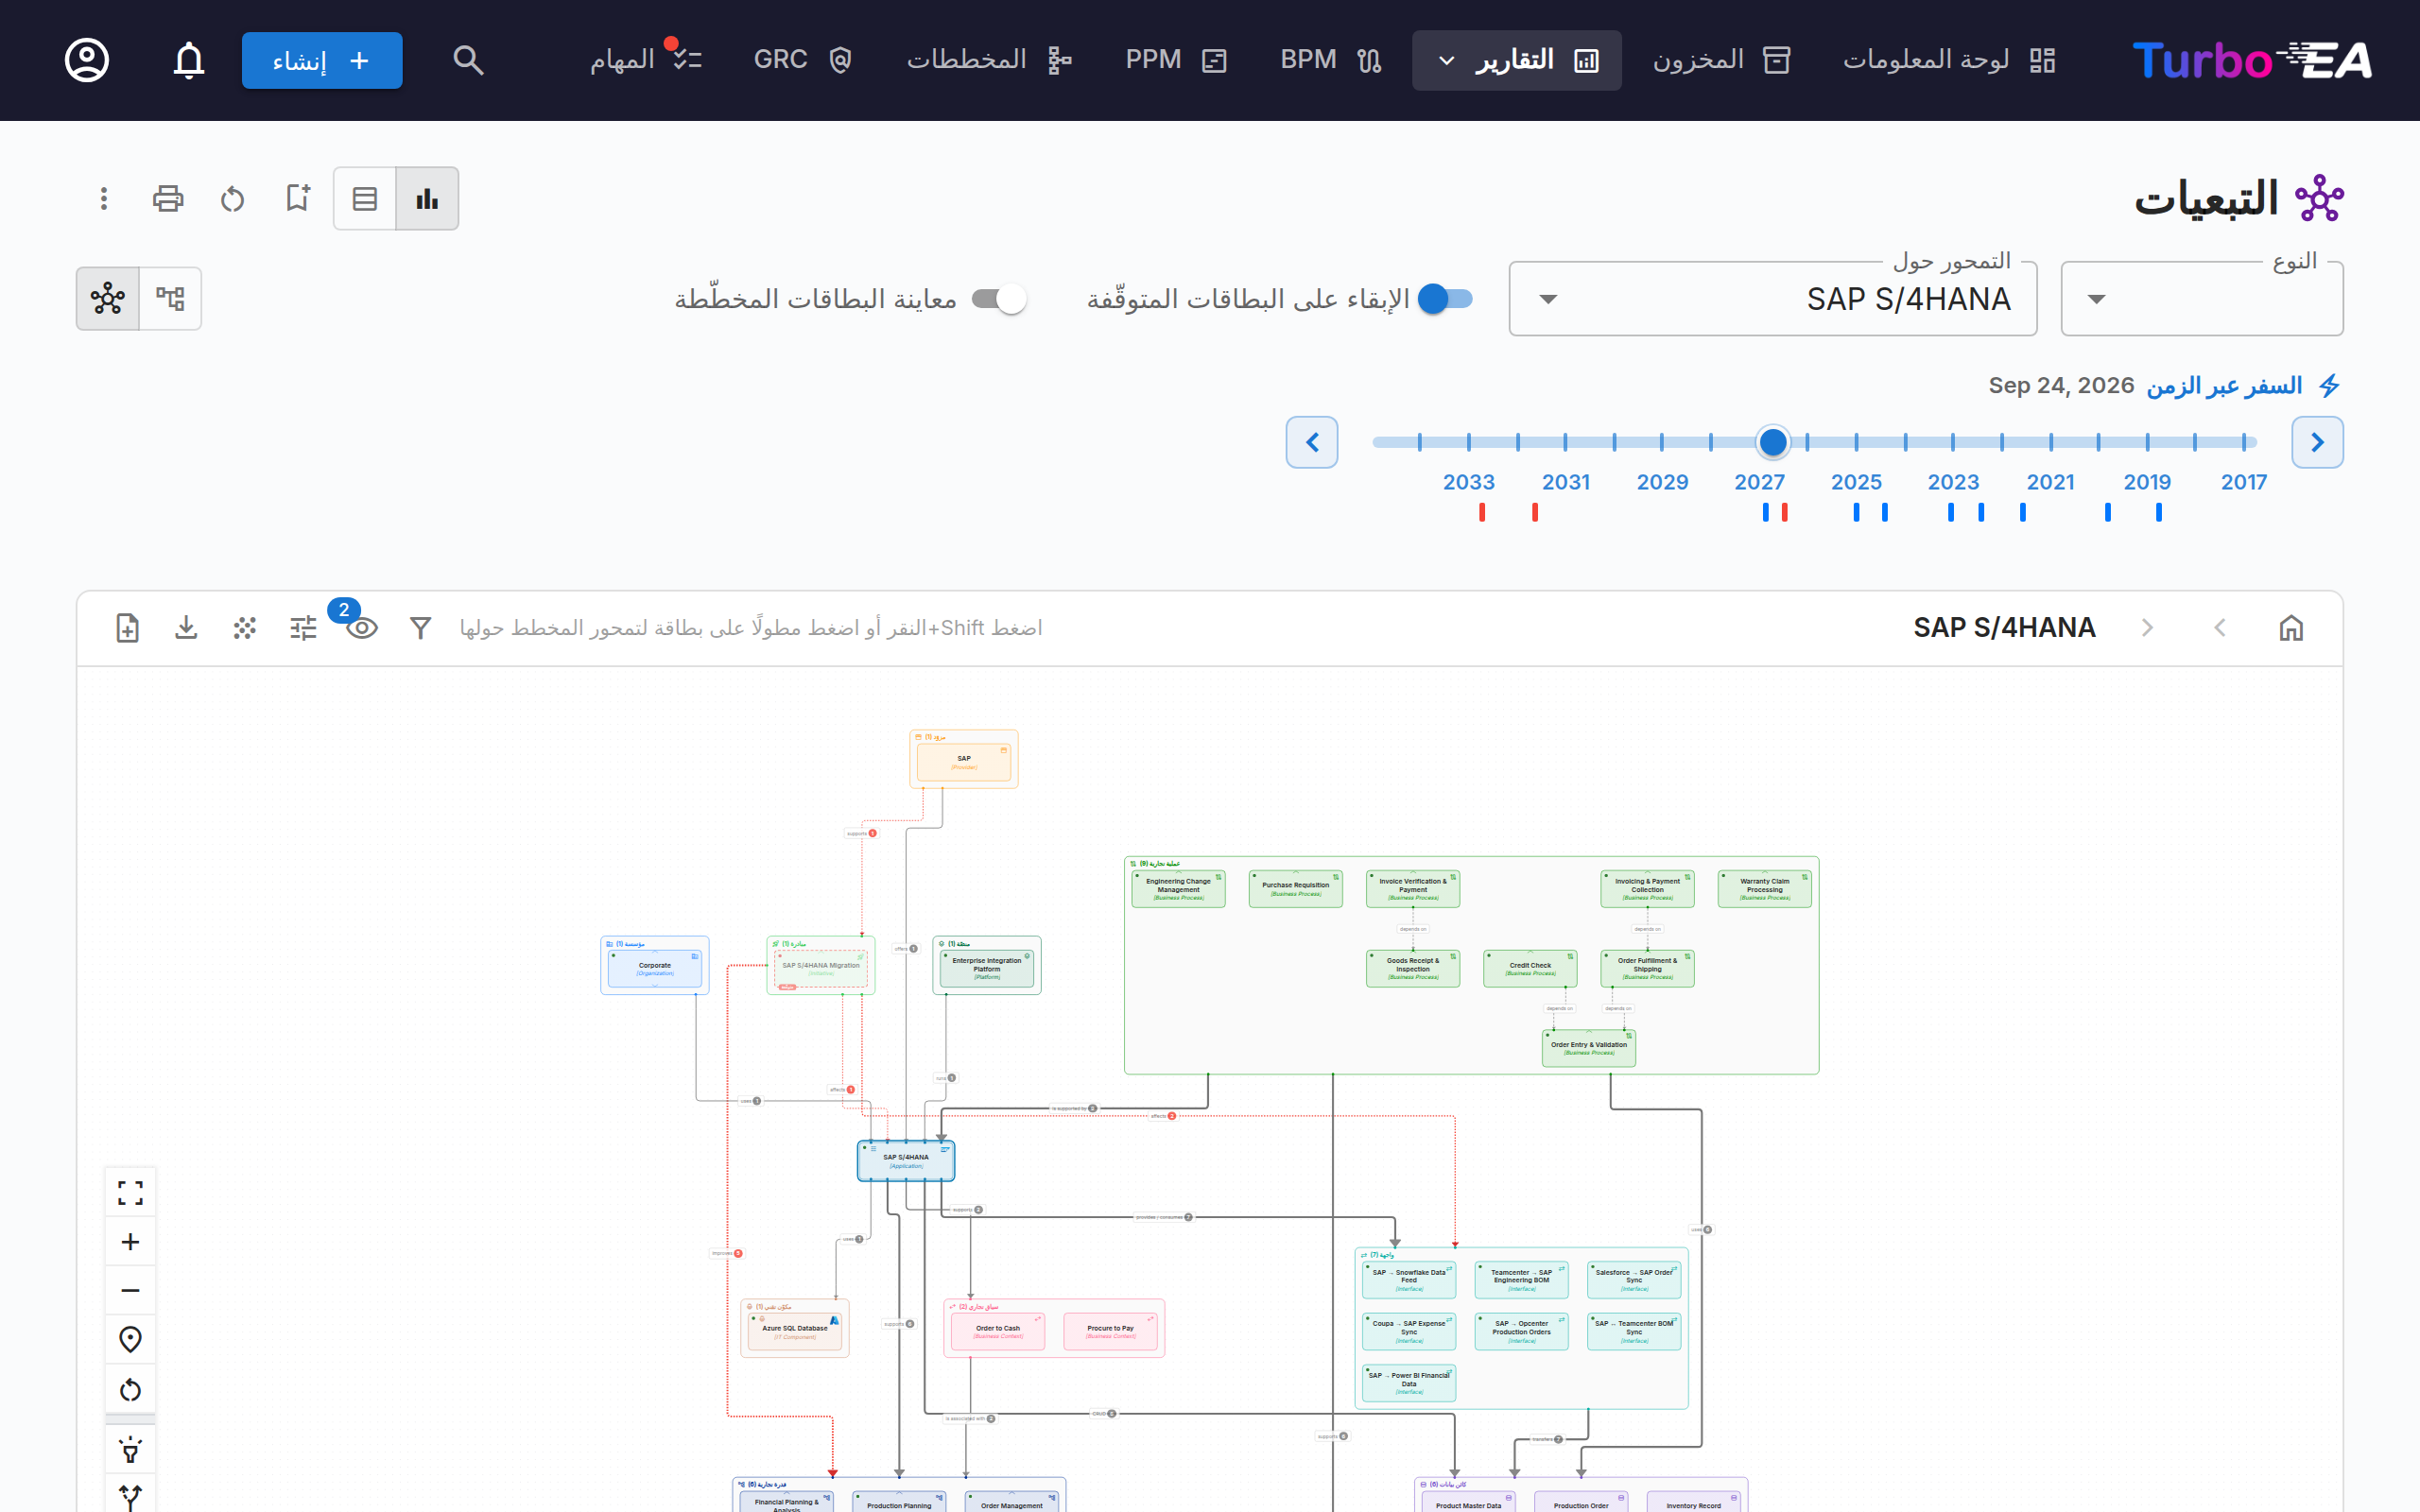Jump timeline to 2033 label
This screenshot has width=2420, height=1512.
click(x=1468, y=482)
